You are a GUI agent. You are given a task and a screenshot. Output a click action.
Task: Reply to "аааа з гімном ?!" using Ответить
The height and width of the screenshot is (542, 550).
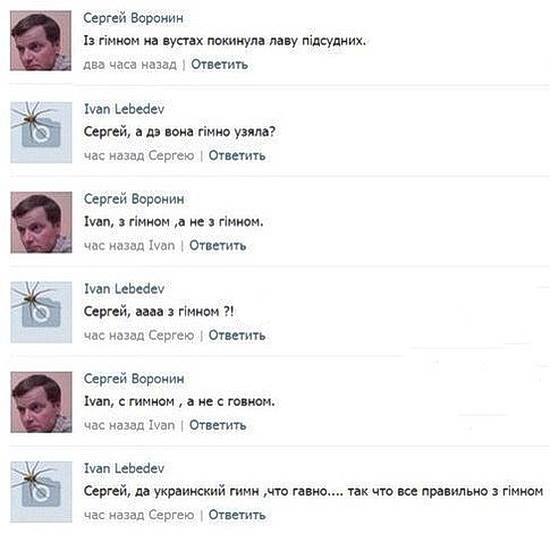point(237,335)
